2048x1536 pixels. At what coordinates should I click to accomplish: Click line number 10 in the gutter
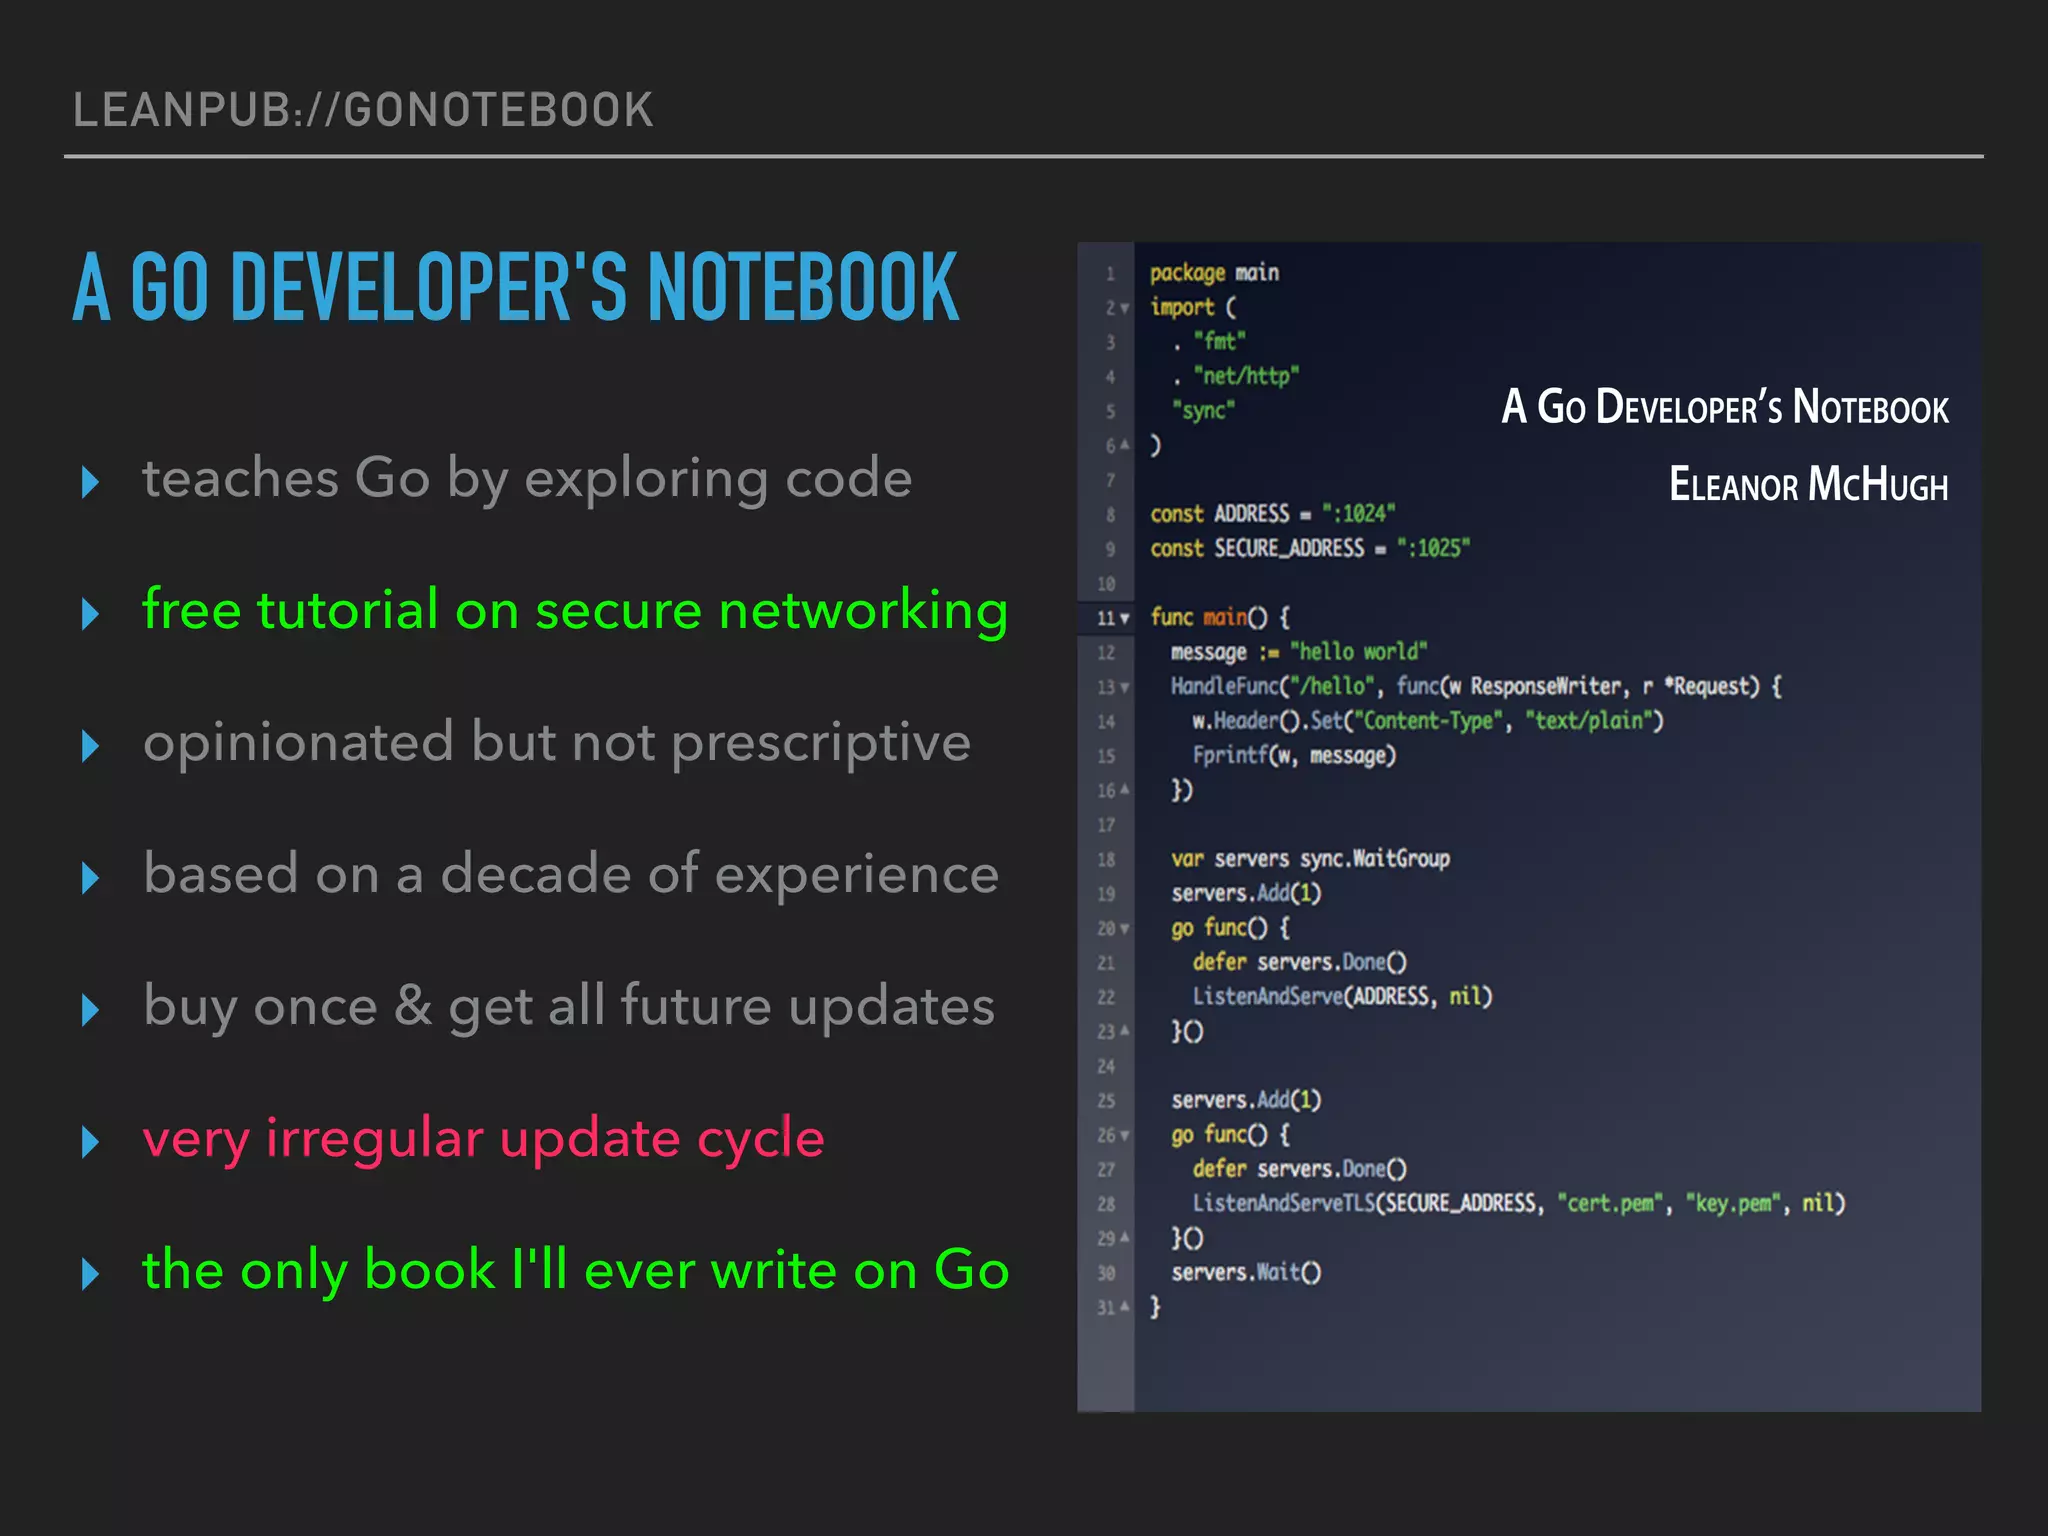[1106, 584]
